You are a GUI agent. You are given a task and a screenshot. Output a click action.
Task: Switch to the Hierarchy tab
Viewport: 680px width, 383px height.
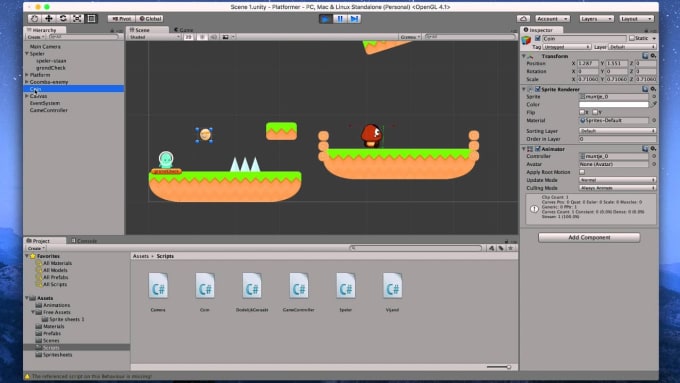point(45,30)
